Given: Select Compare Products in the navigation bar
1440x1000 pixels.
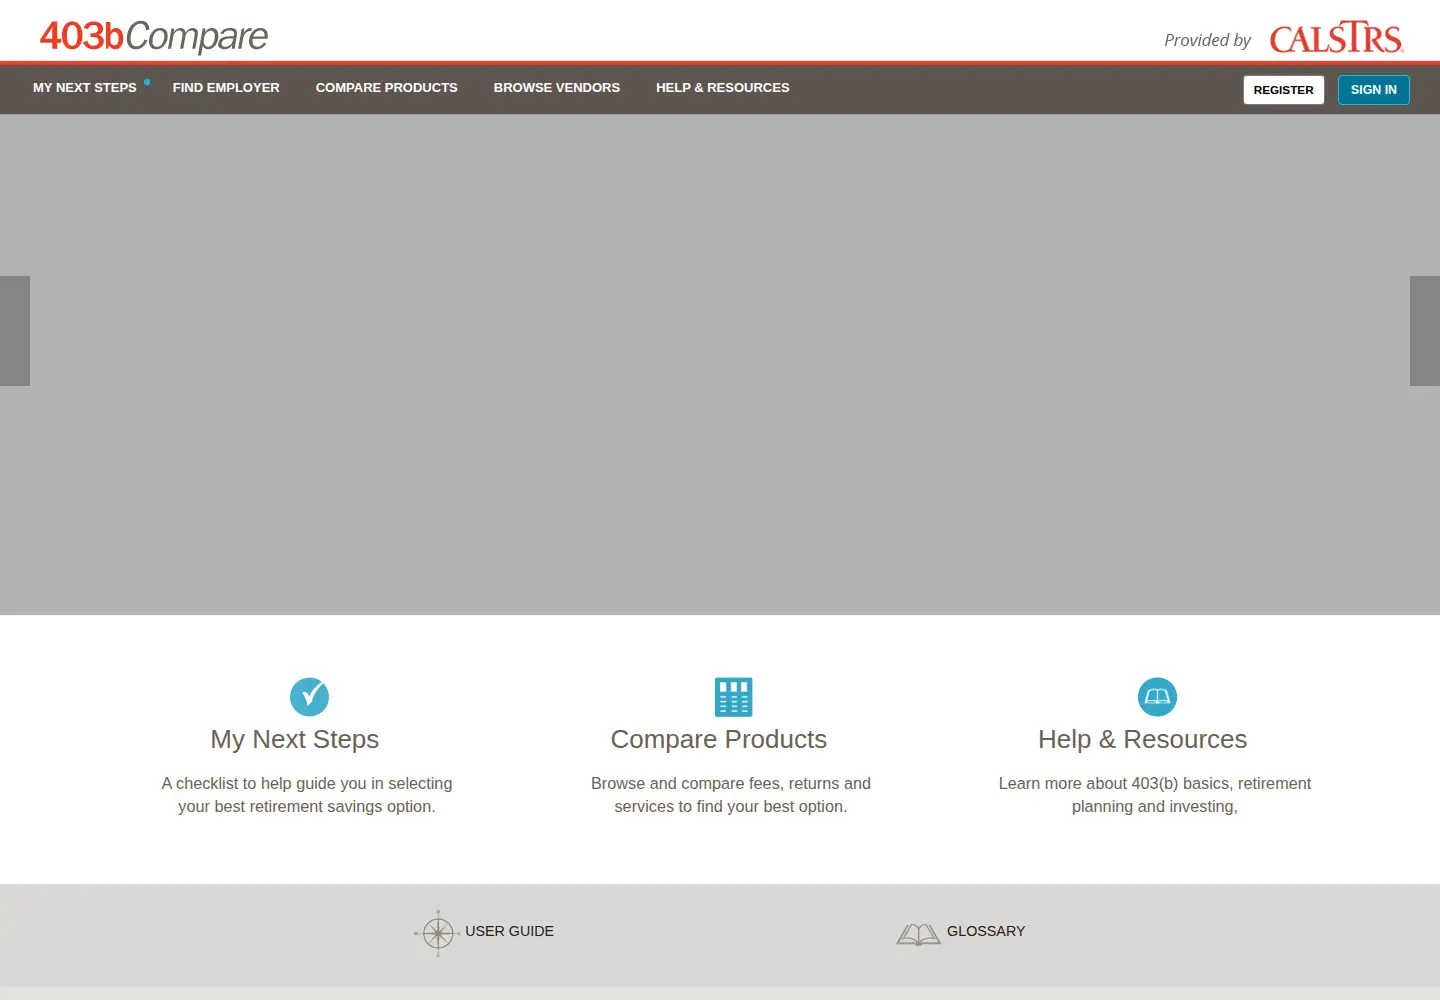Looking at the screenshot, I should [x=386, y=88].
